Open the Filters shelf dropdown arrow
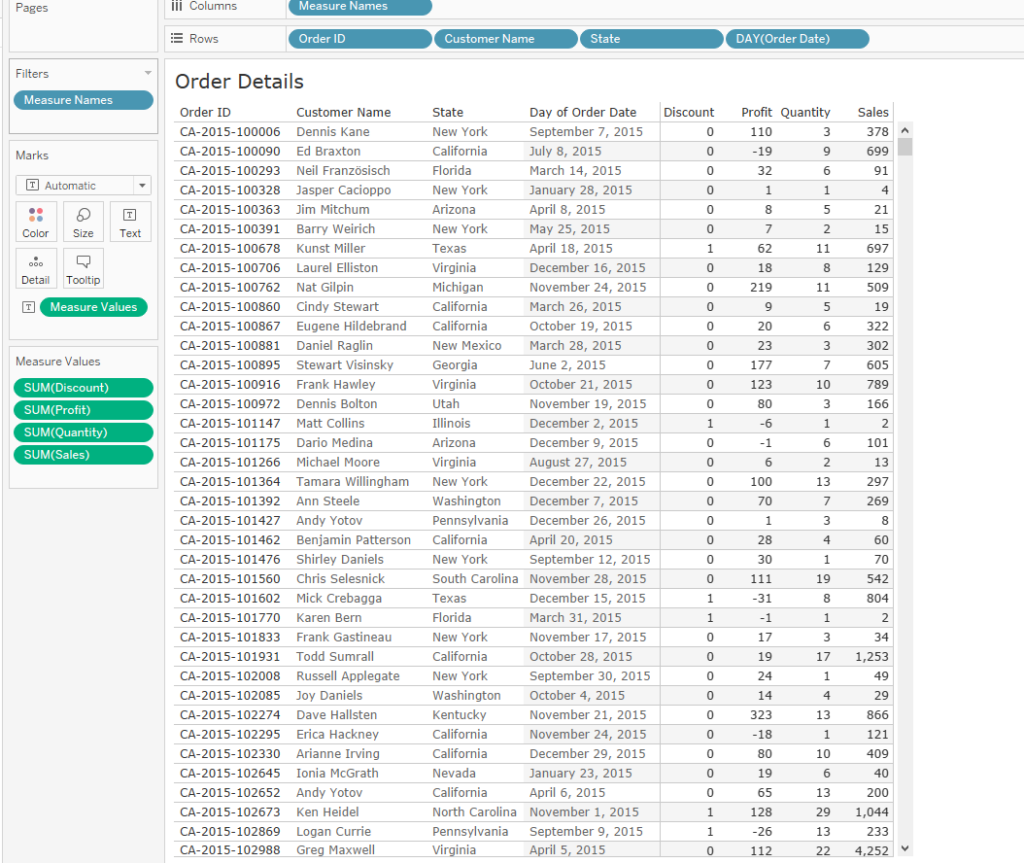The image size is (1024, 863). pos(148,73)
